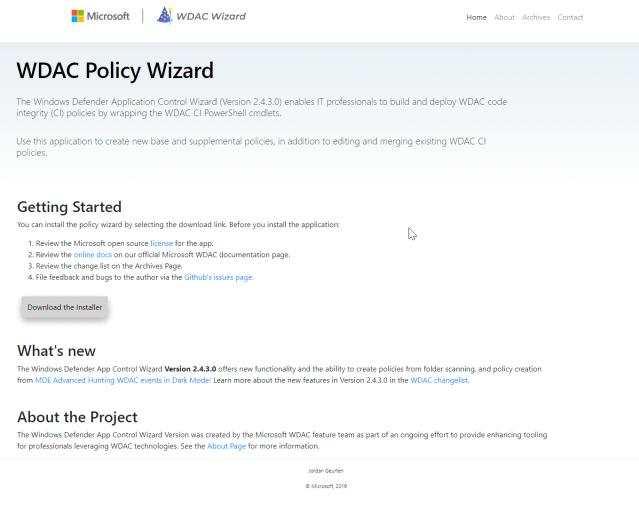Click the Jordan Geurten footer text

[326, 471]
